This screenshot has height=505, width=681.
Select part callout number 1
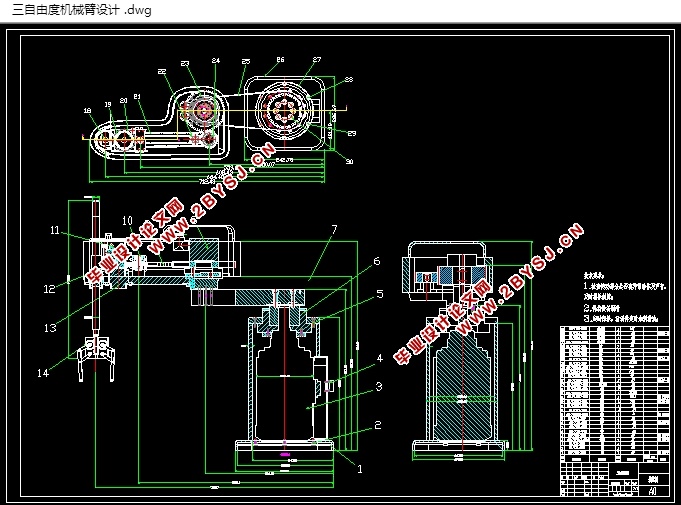click(360, 469)
